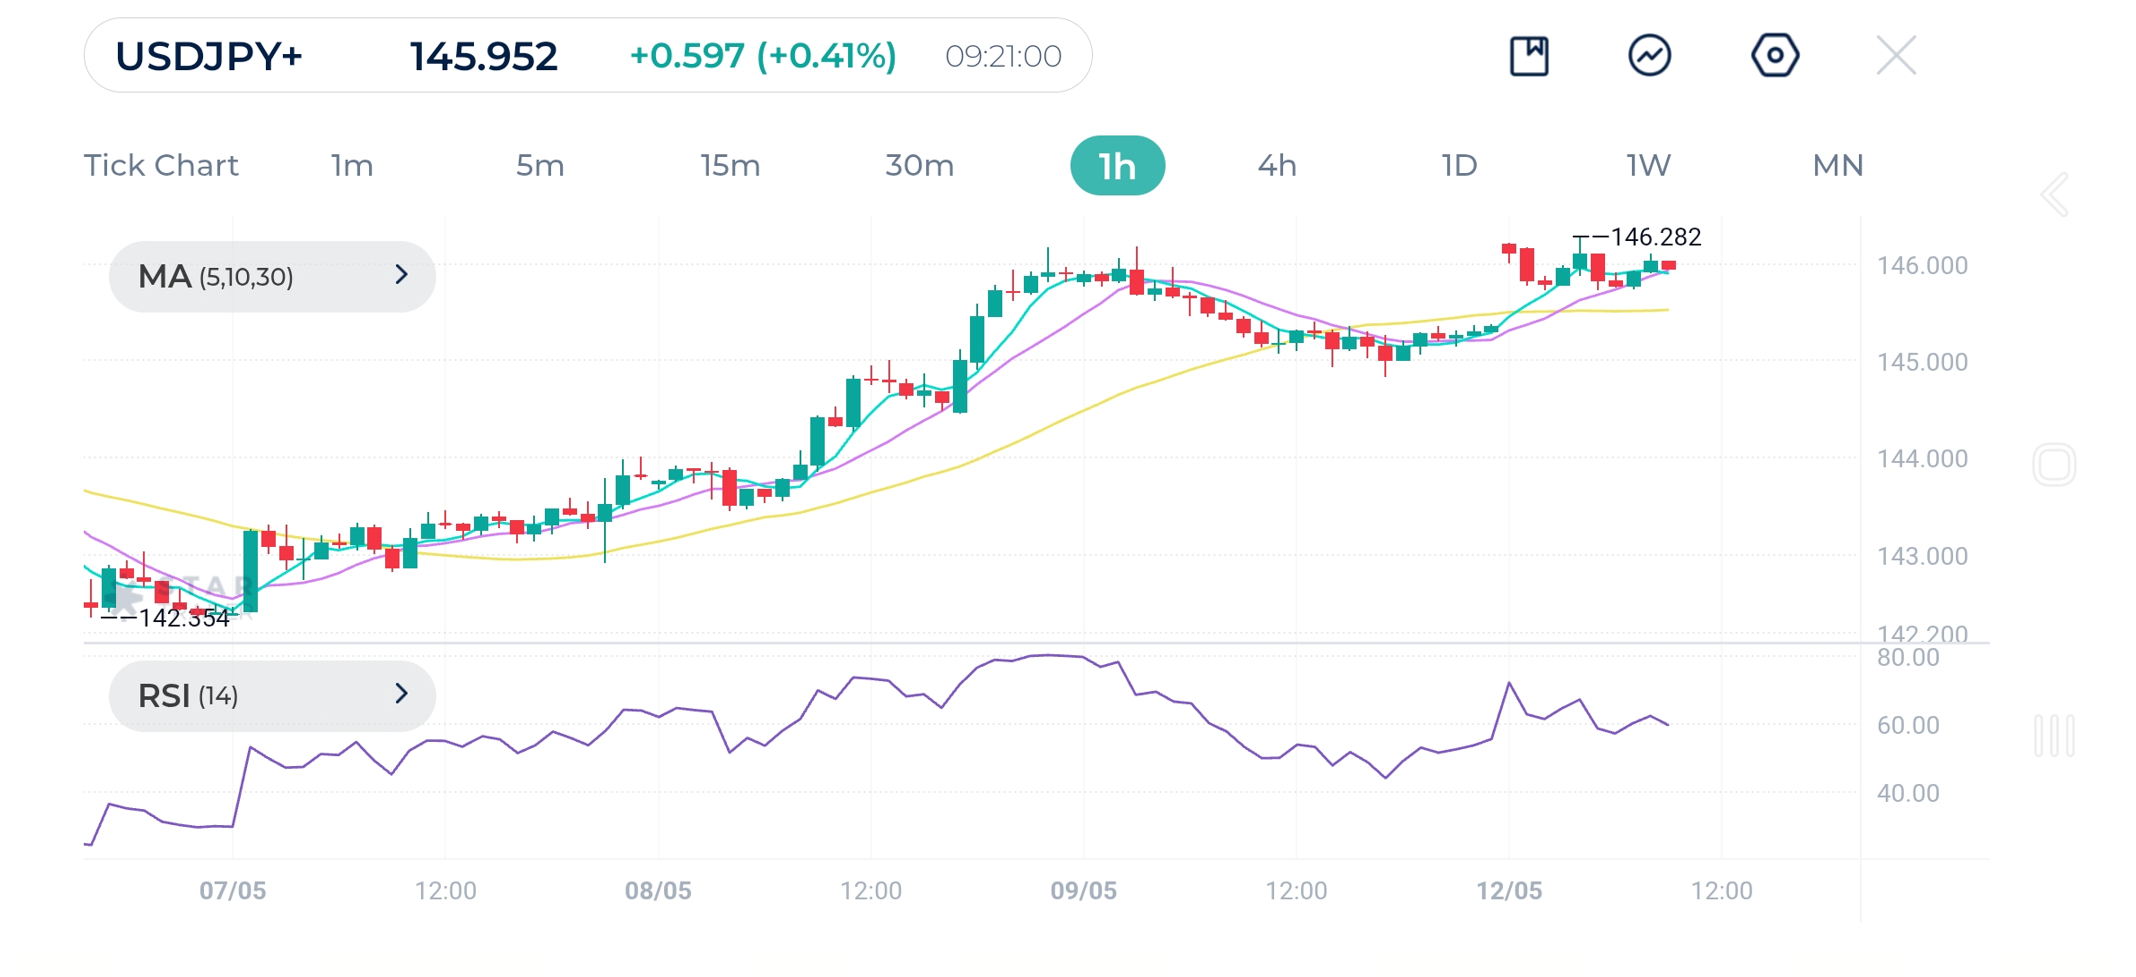Image resolution: width=2136 pixels, height=977 pixels.
Task: Click the bookmark save icon
Action: [x=1529, y=56]
